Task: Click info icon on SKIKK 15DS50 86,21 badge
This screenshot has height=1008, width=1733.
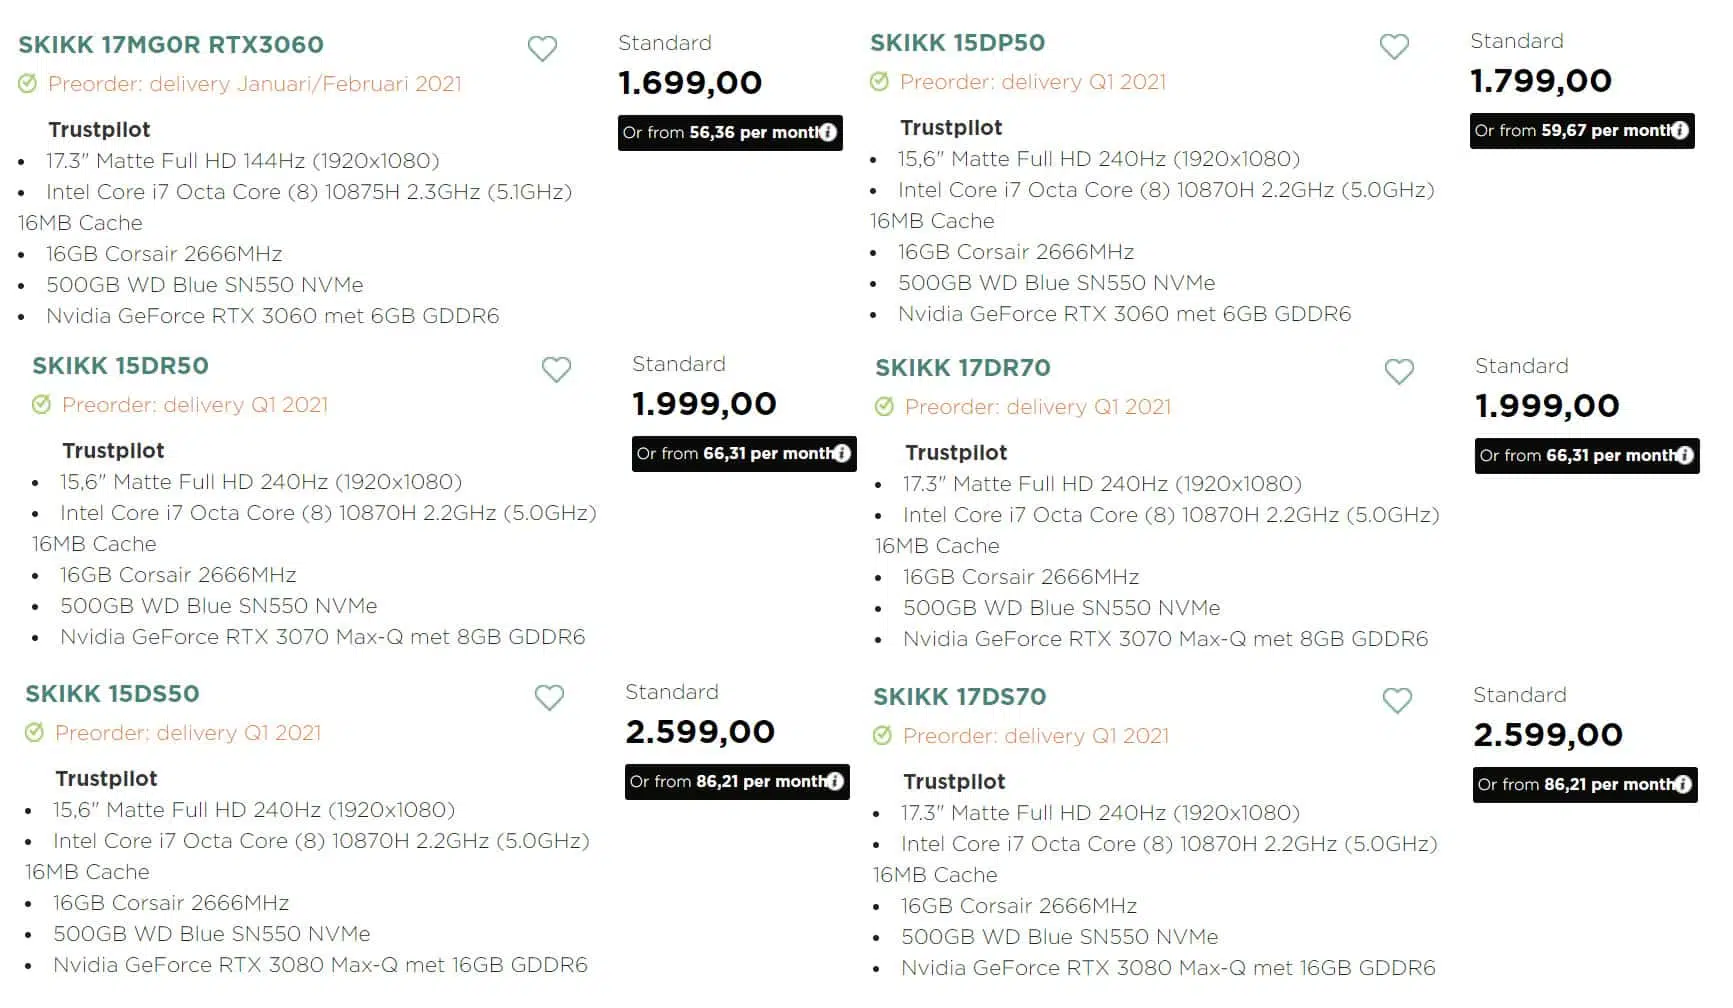Action: pyautogui.click(x=835, y=781)
